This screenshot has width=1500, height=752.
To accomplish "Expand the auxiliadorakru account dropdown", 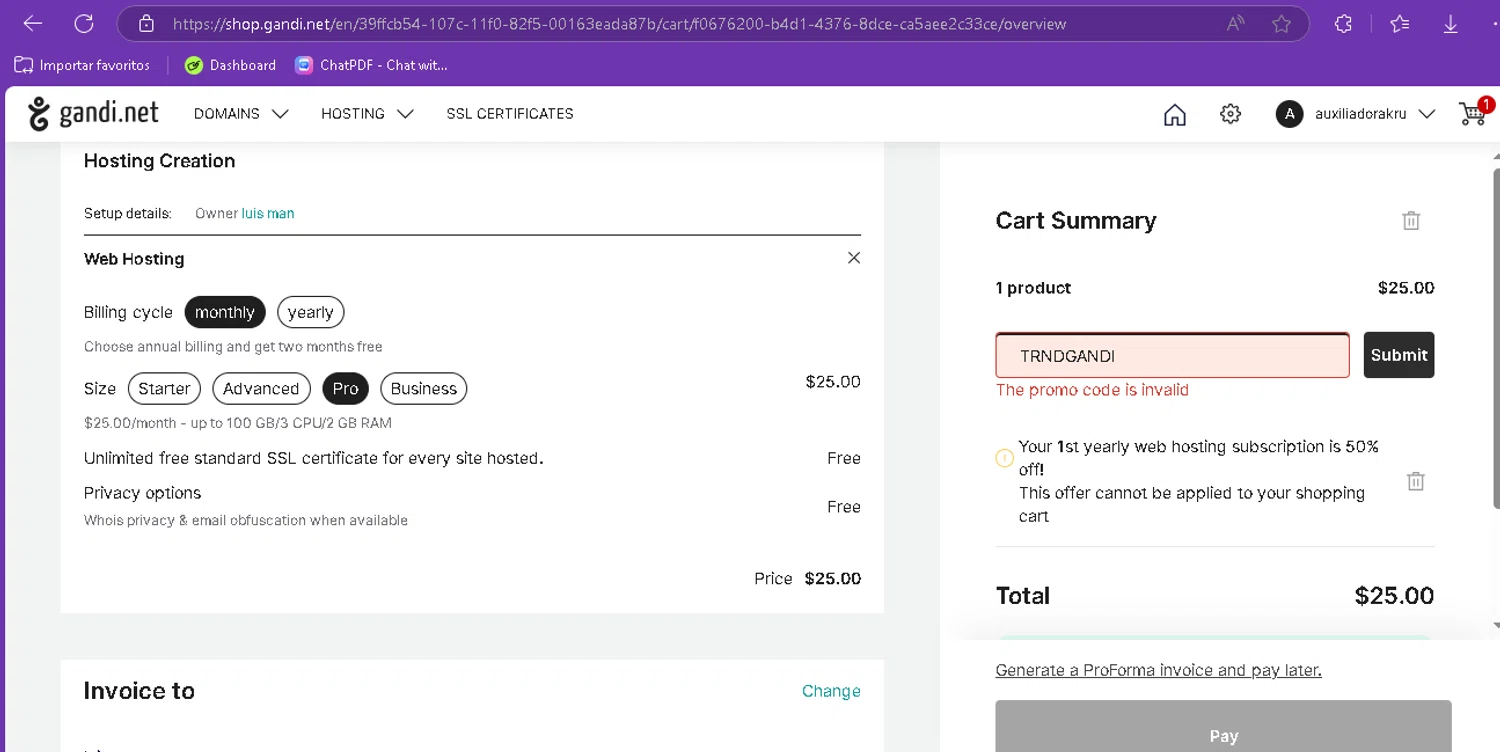I will point(1375,114).
